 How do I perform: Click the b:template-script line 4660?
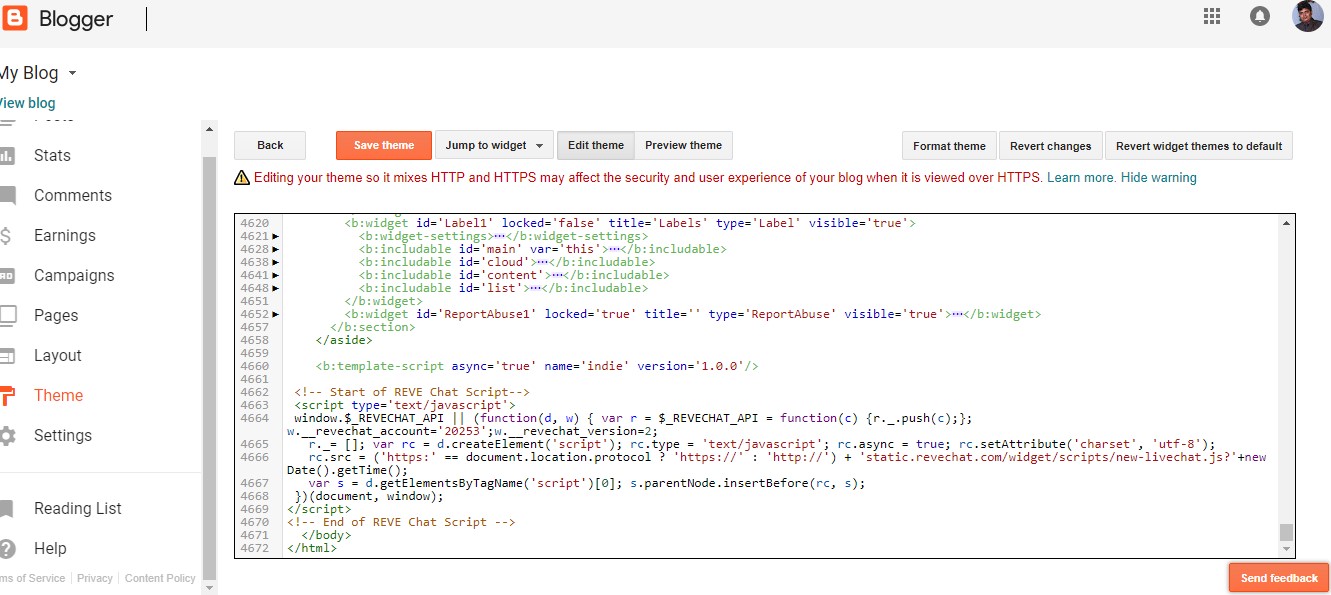point(537,366)
